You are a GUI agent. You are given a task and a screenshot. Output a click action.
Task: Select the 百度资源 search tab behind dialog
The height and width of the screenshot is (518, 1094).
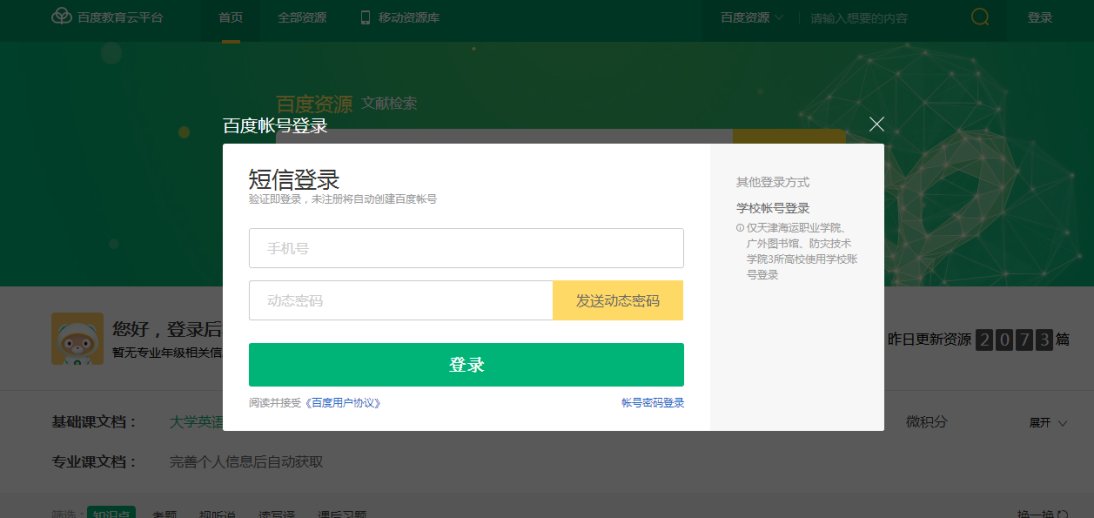314,105
